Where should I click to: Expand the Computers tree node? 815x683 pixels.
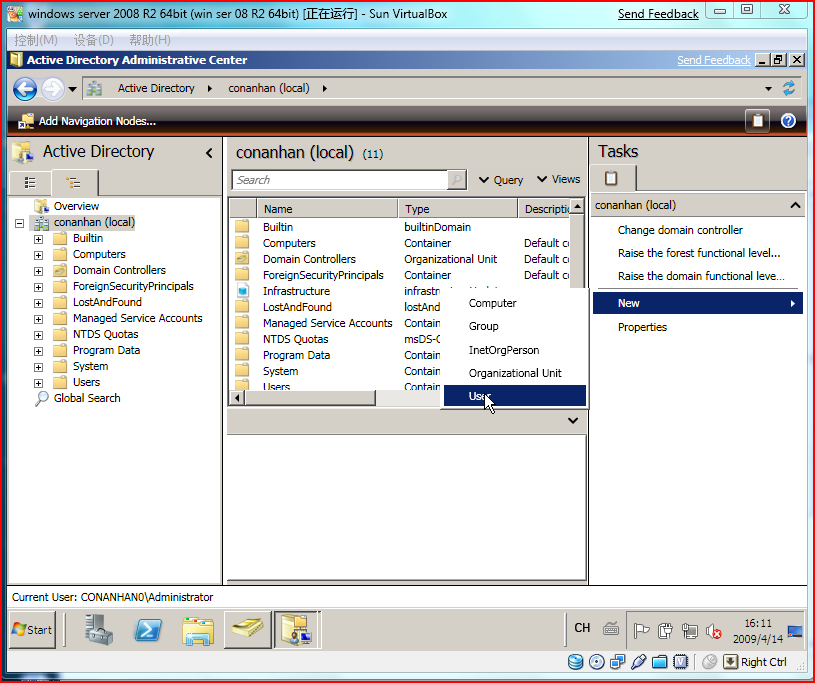coord(38,256)
